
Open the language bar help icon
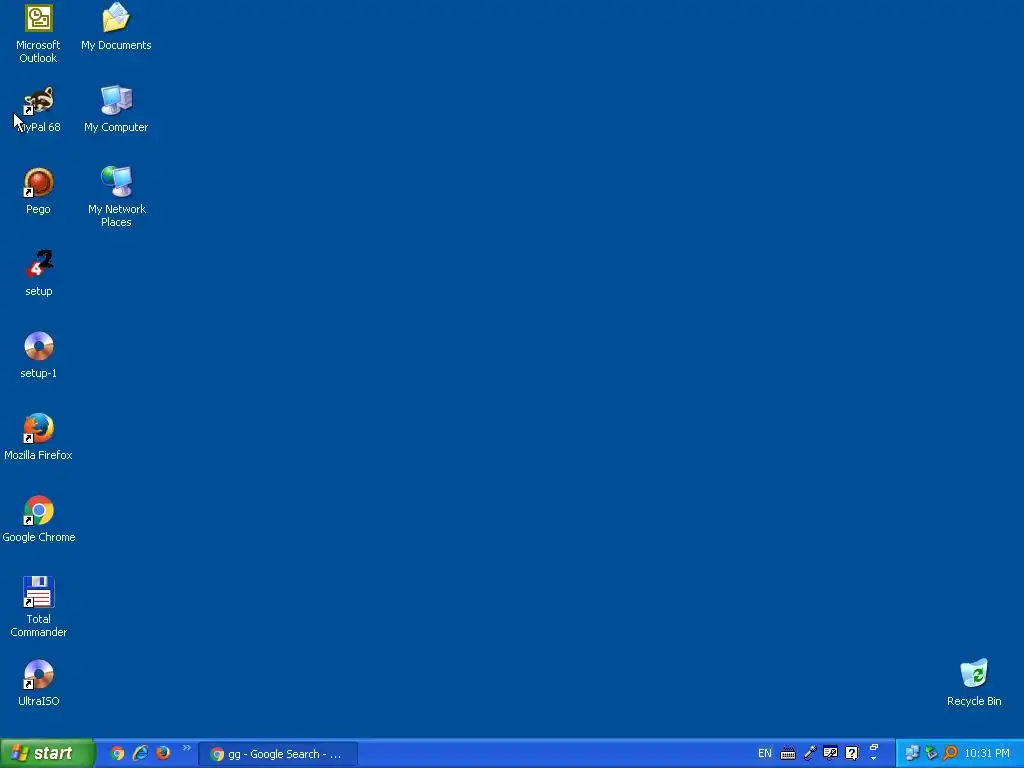pos(852,754)
